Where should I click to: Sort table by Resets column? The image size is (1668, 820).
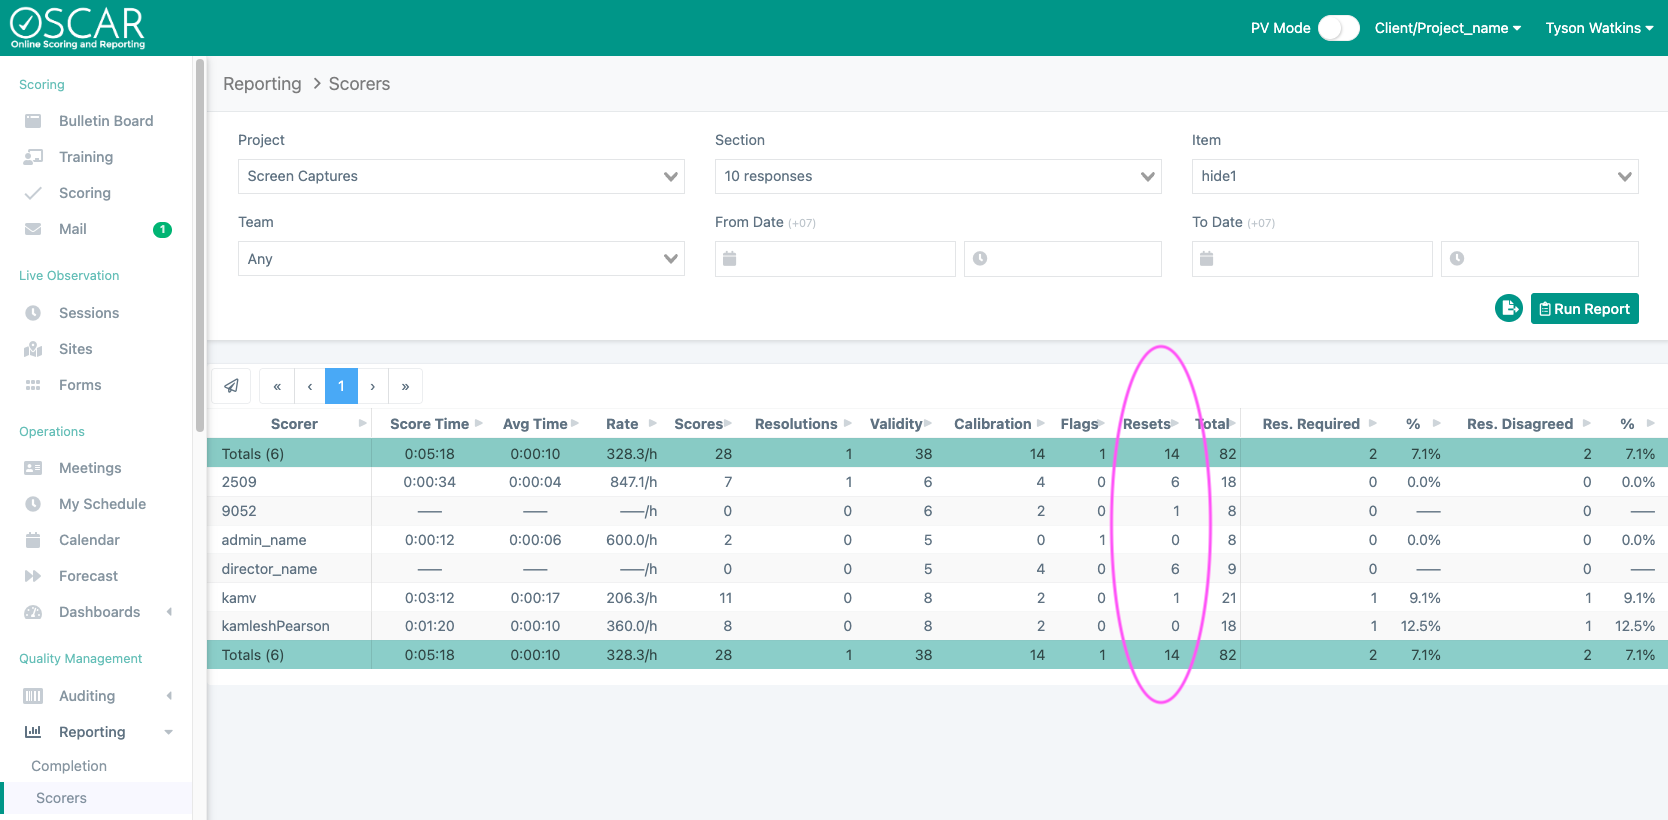1147,424
